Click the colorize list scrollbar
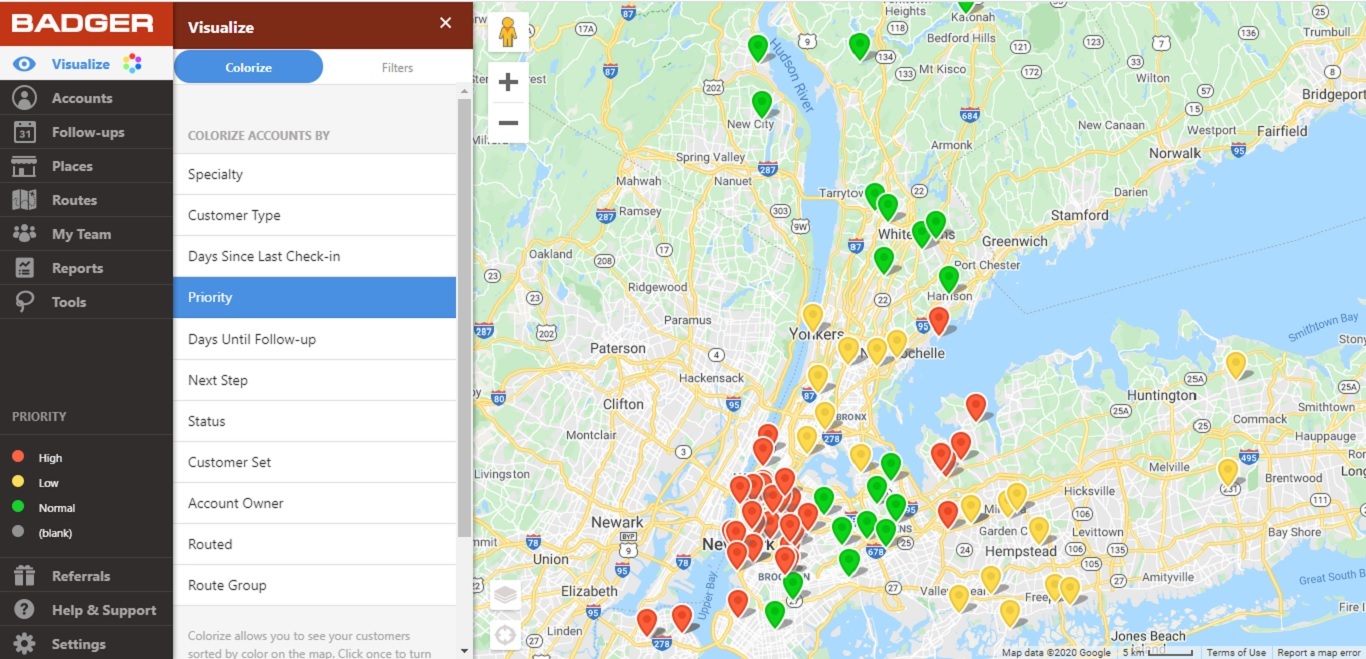Viewport: 1366px width, 659px height. pyautogui.click(x=464, y=300)
